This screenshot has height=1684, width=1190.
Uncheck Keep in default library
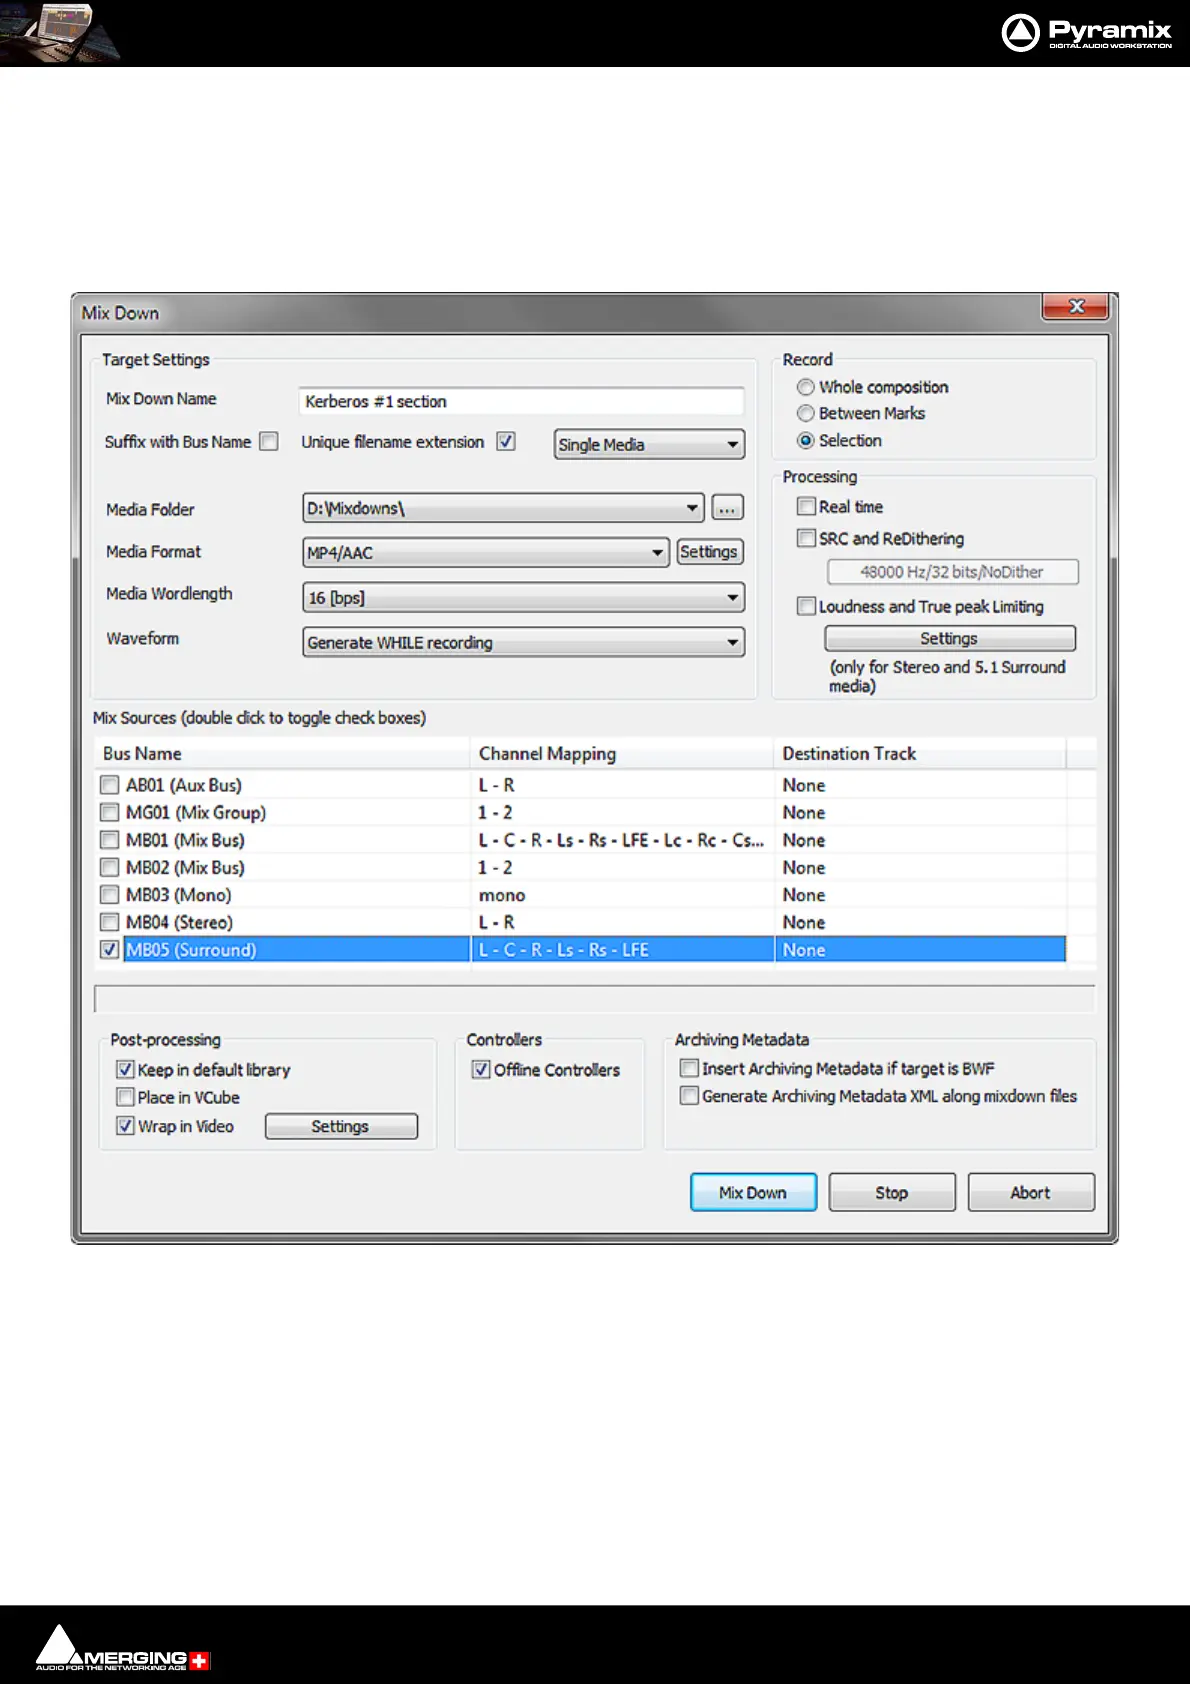[x=125, y=1069]
